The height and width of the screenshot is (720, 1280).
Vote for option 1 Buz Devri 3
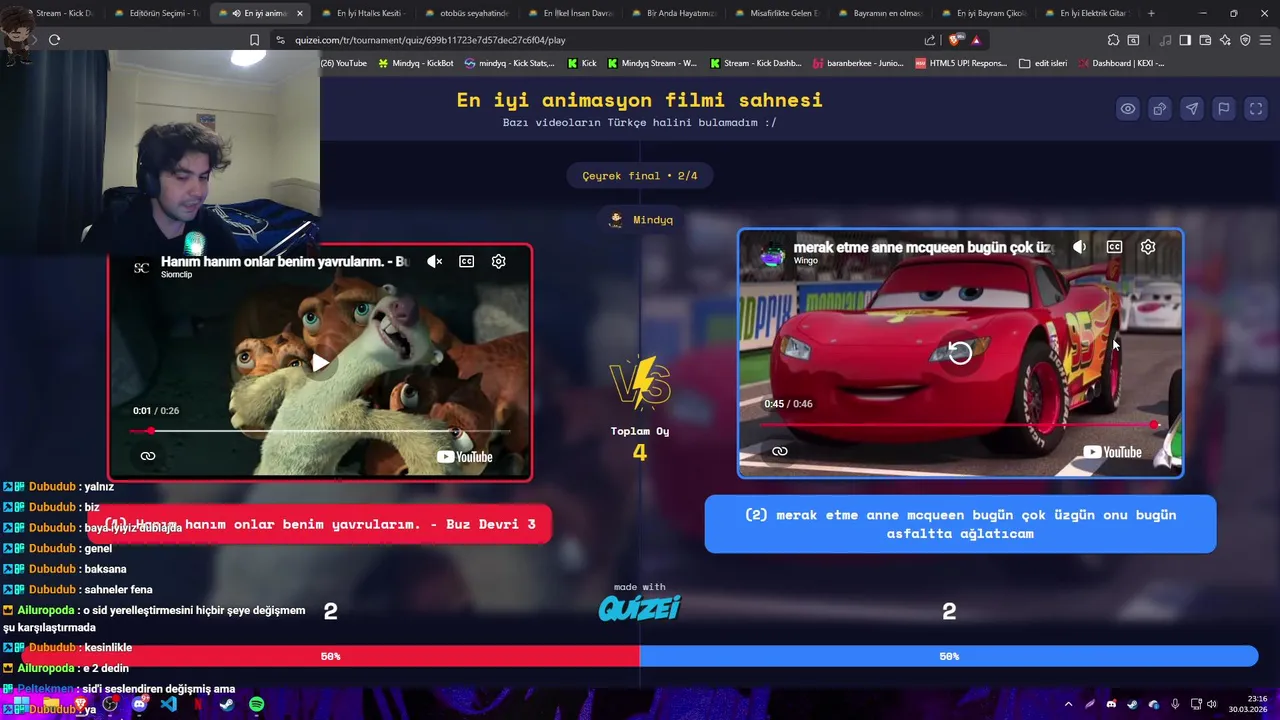(320, 524)
